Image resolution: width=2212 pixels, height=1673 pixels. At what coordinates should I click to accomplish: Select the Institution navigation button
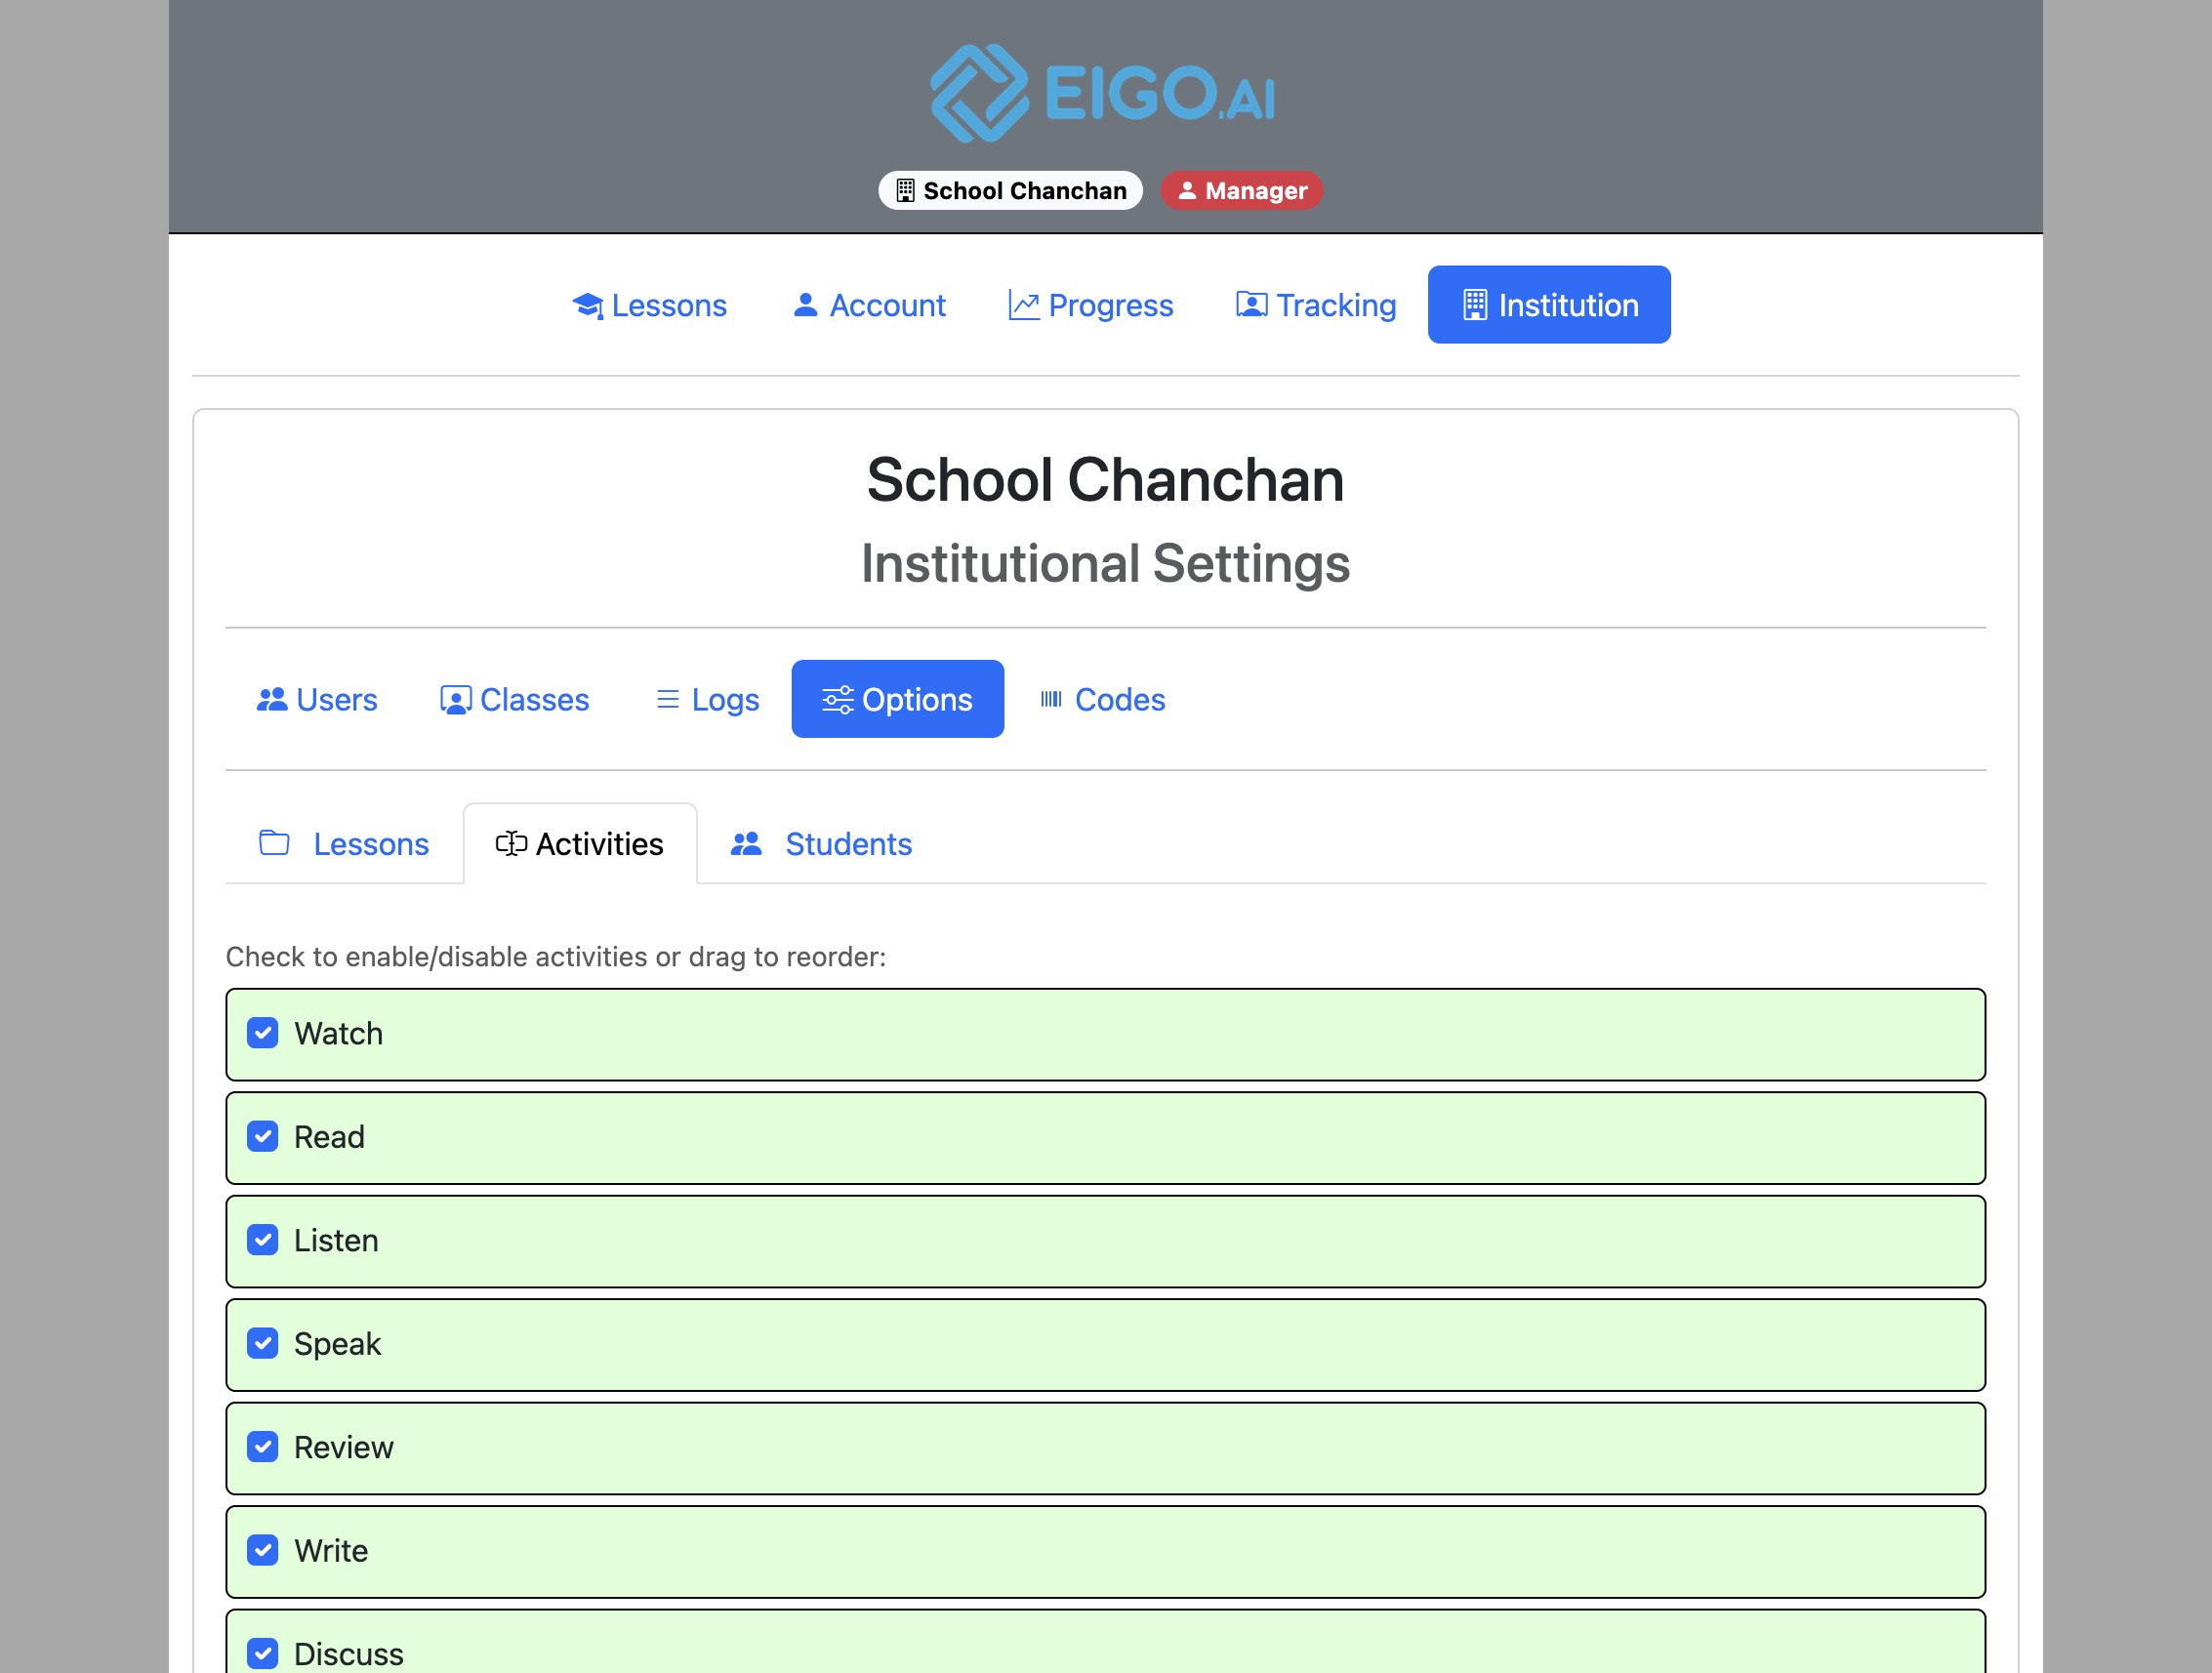coord(1549,304)
